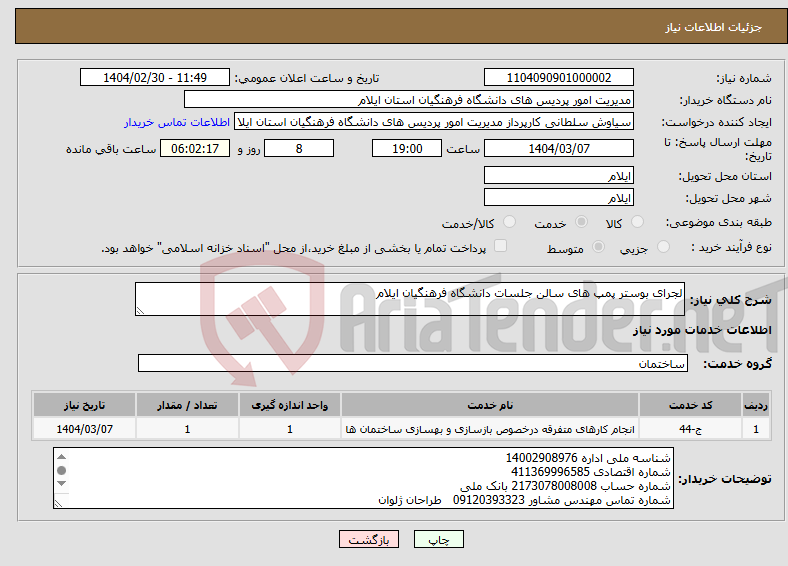Click the اطلاعات خدمات مورد نیاز heading
Viewport: 788px width, 566px height.
pyautogui.click(x=702, y=330)
